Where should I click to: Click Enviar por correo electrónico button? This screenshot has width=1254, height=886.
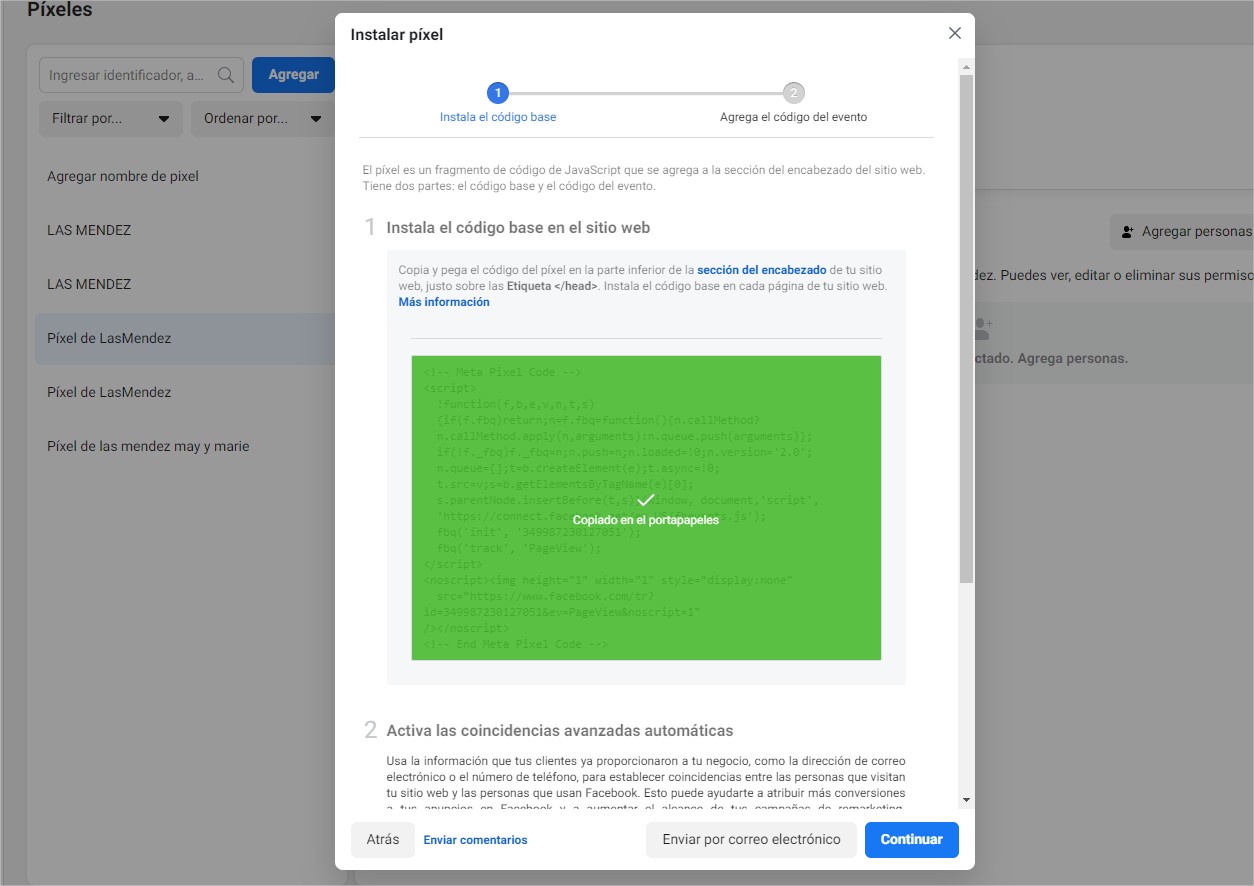point(751,840)
